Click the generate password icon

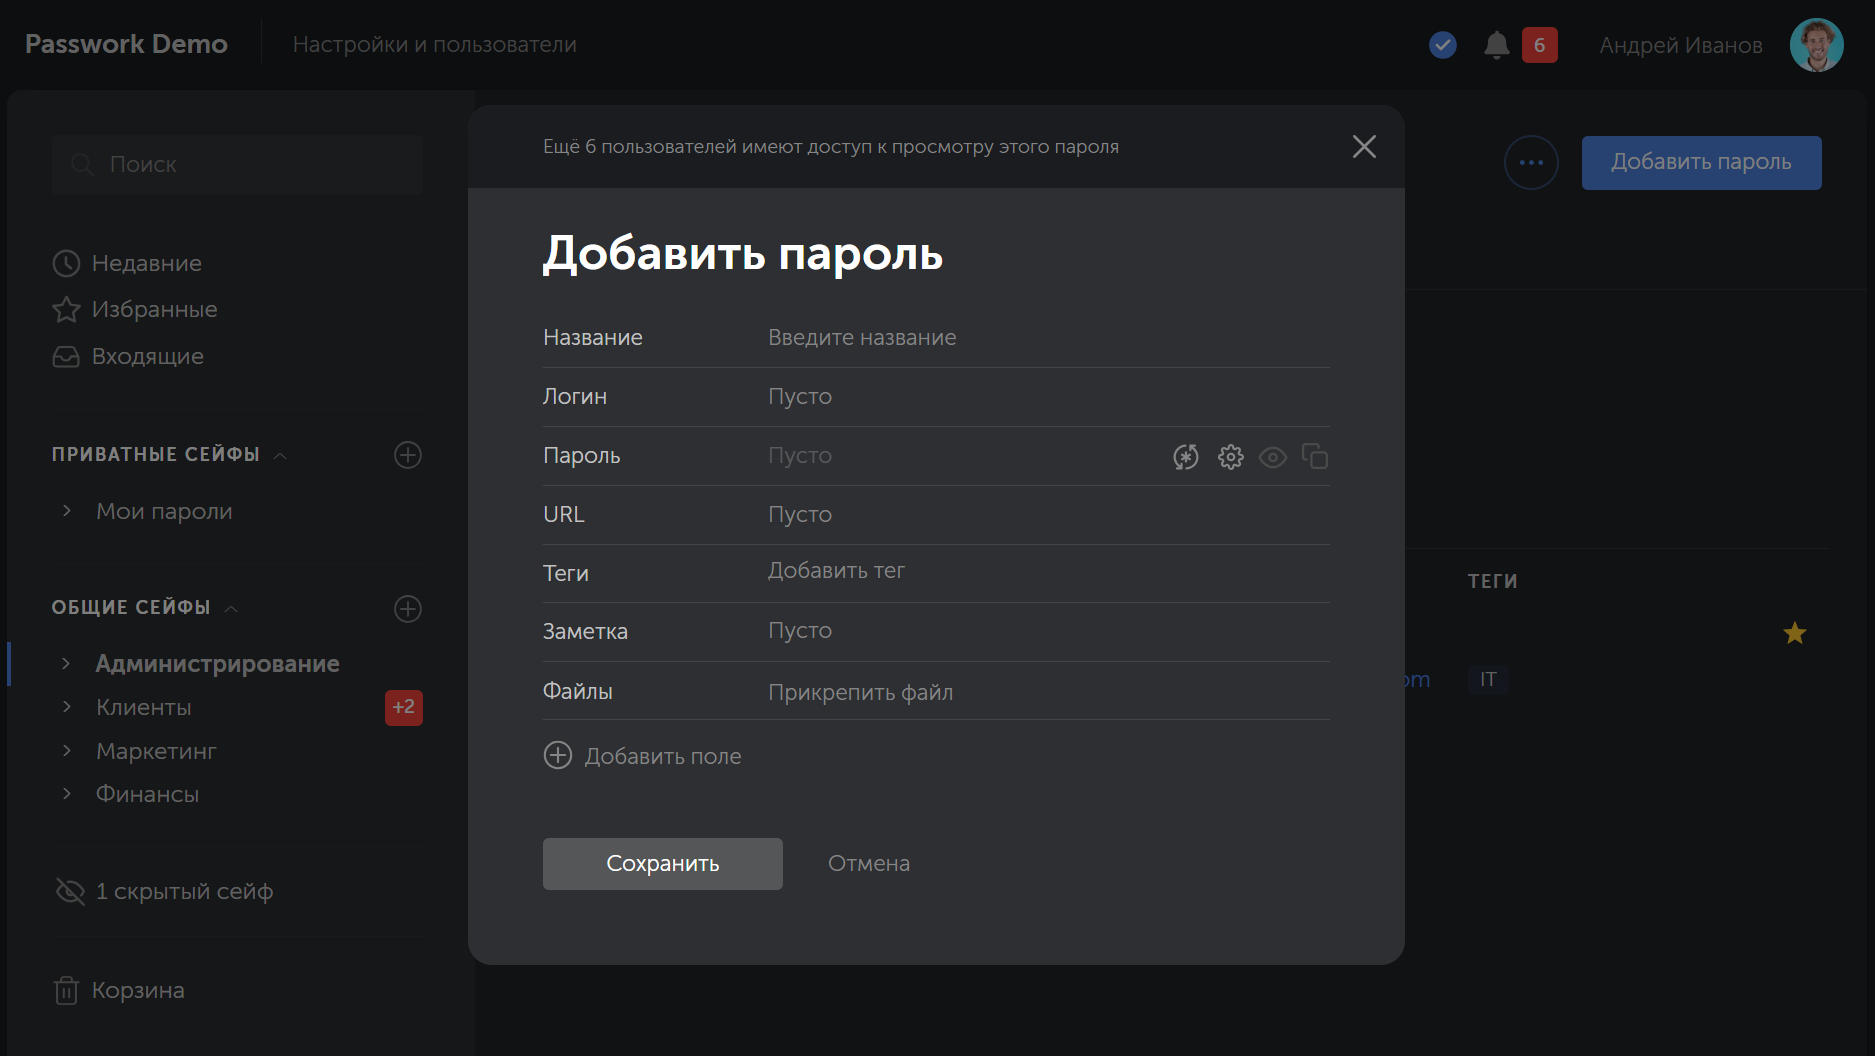(x=1186, y=457)
